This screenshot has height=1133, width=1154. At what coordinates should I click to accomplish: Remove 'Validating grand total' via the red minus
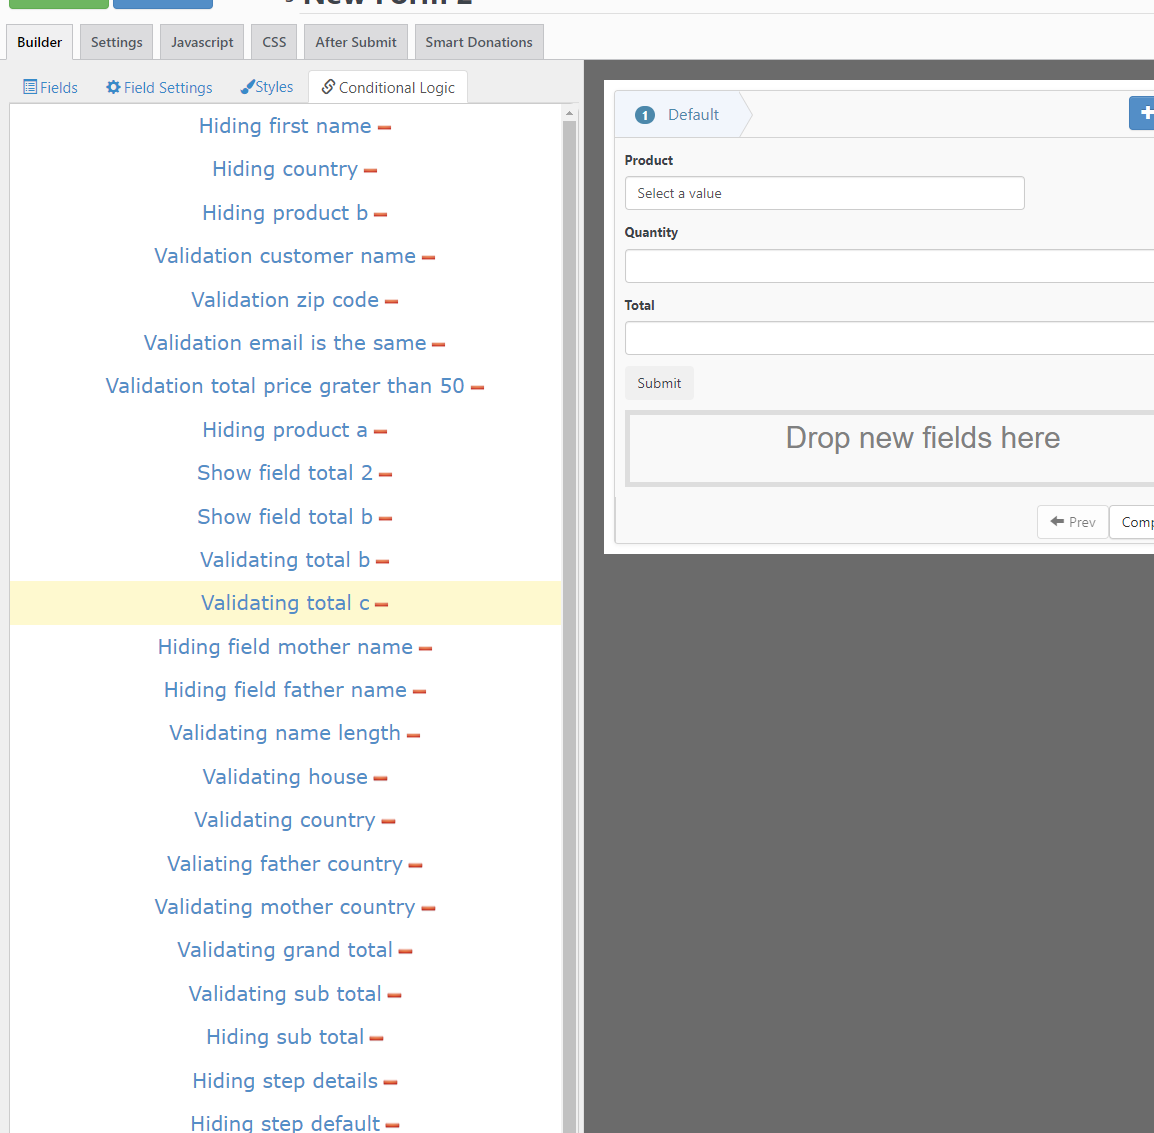[407, 950]
